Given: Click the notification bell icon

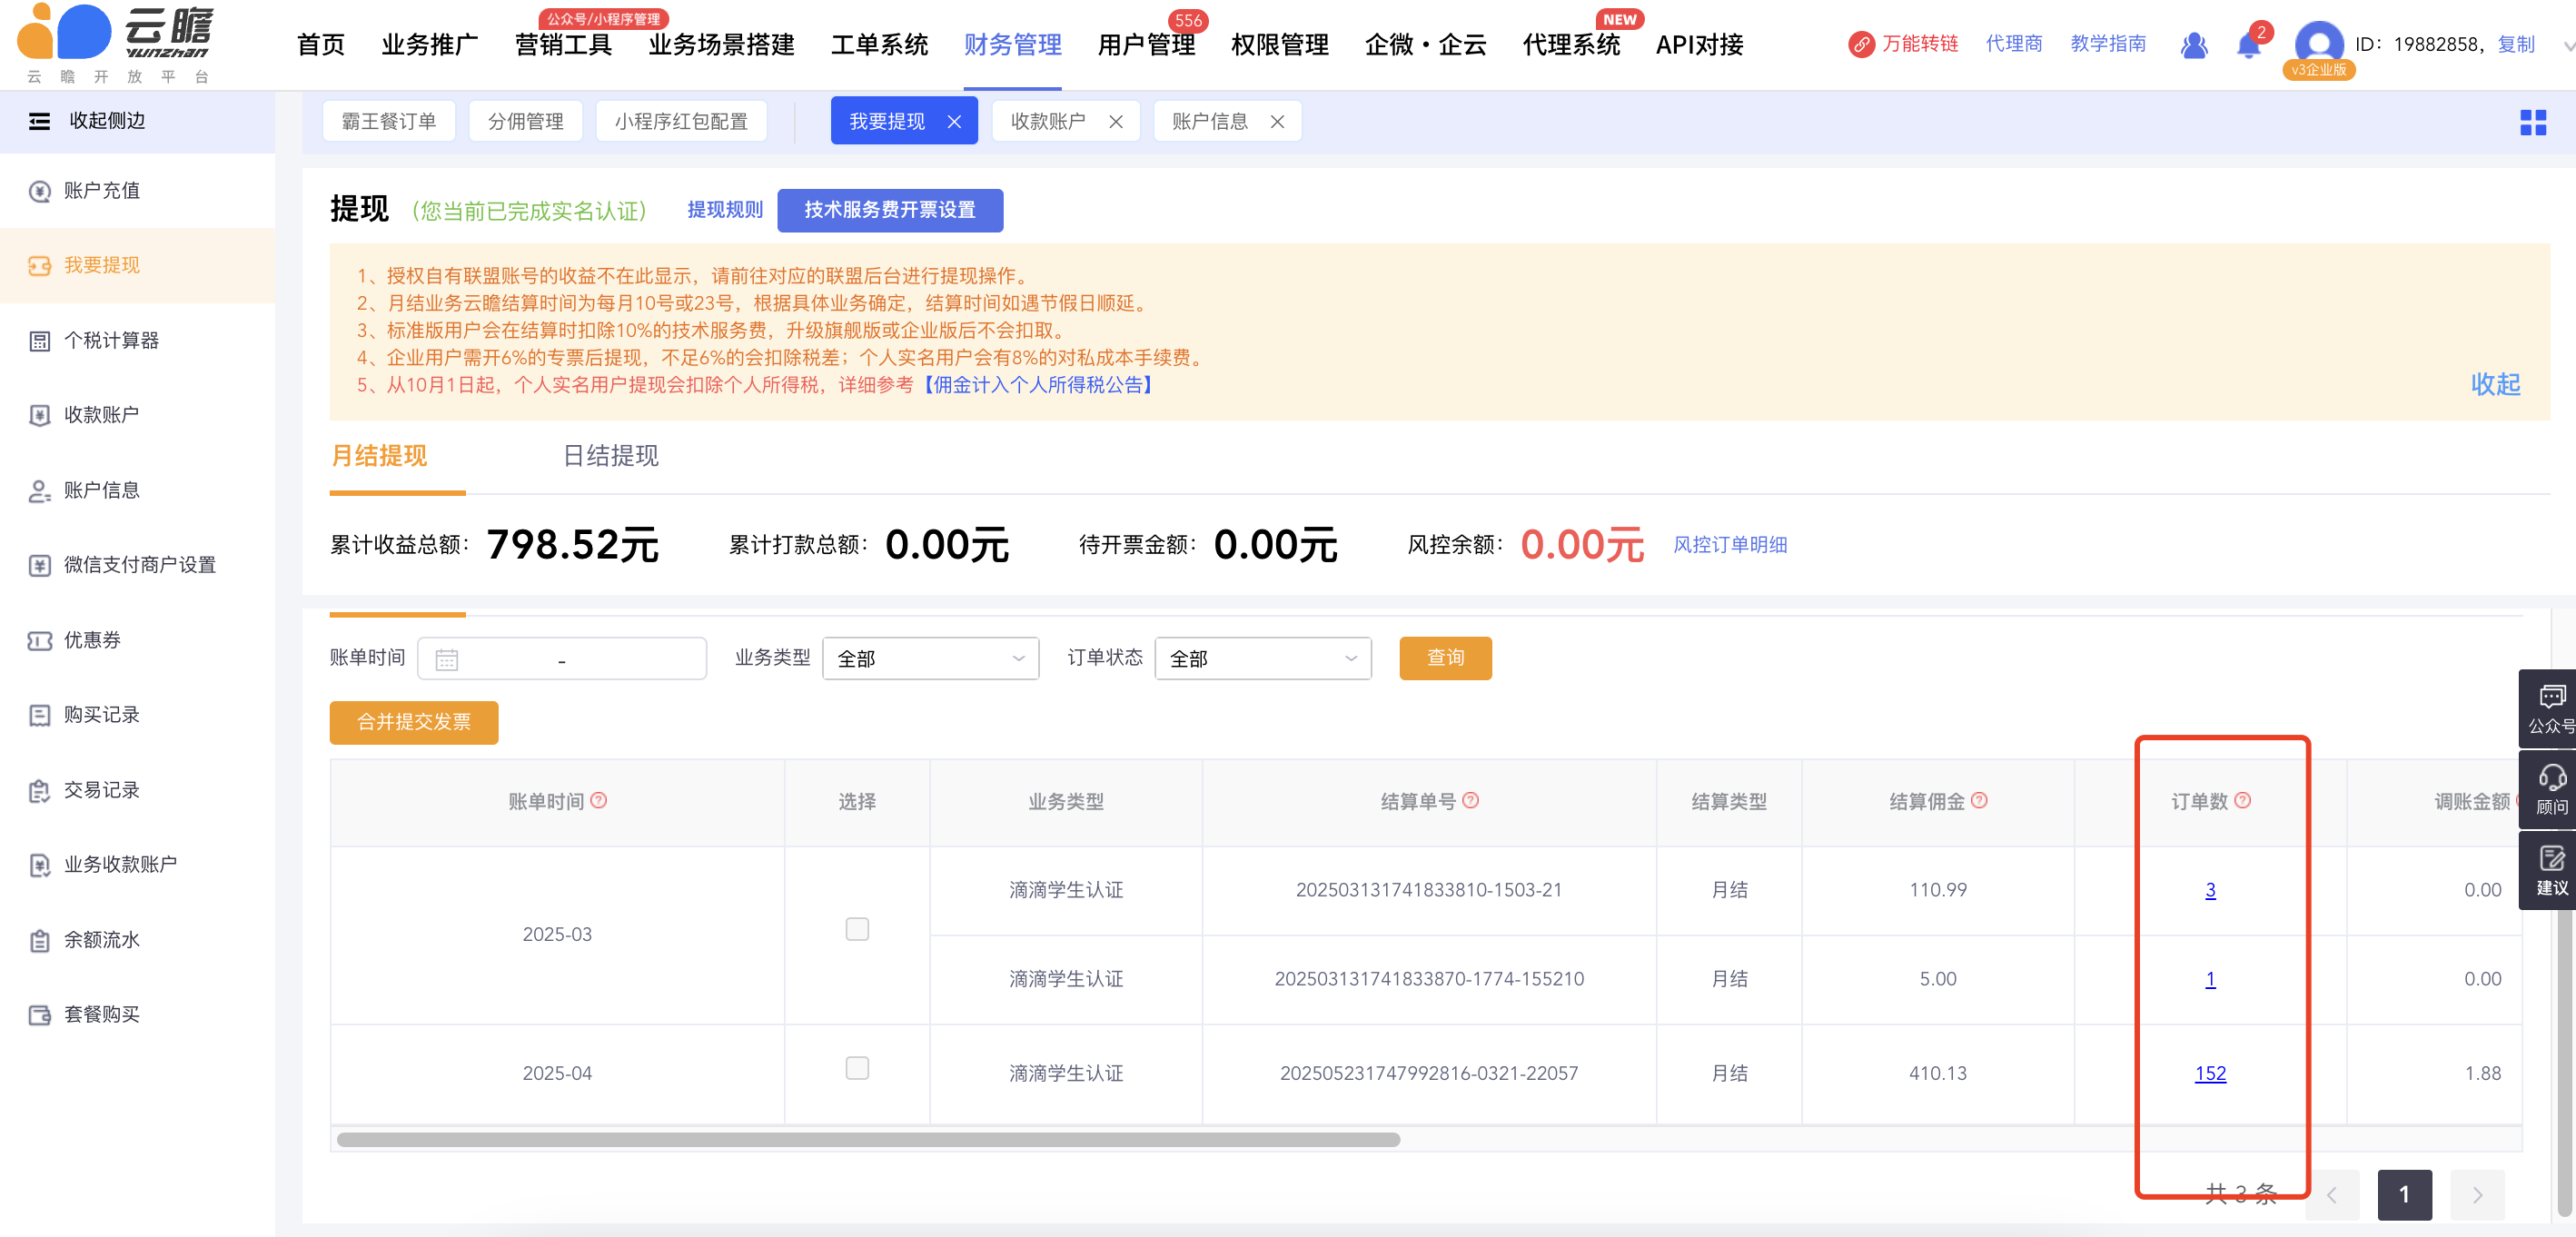Looking at the screenshot, I should (2247, 45).
